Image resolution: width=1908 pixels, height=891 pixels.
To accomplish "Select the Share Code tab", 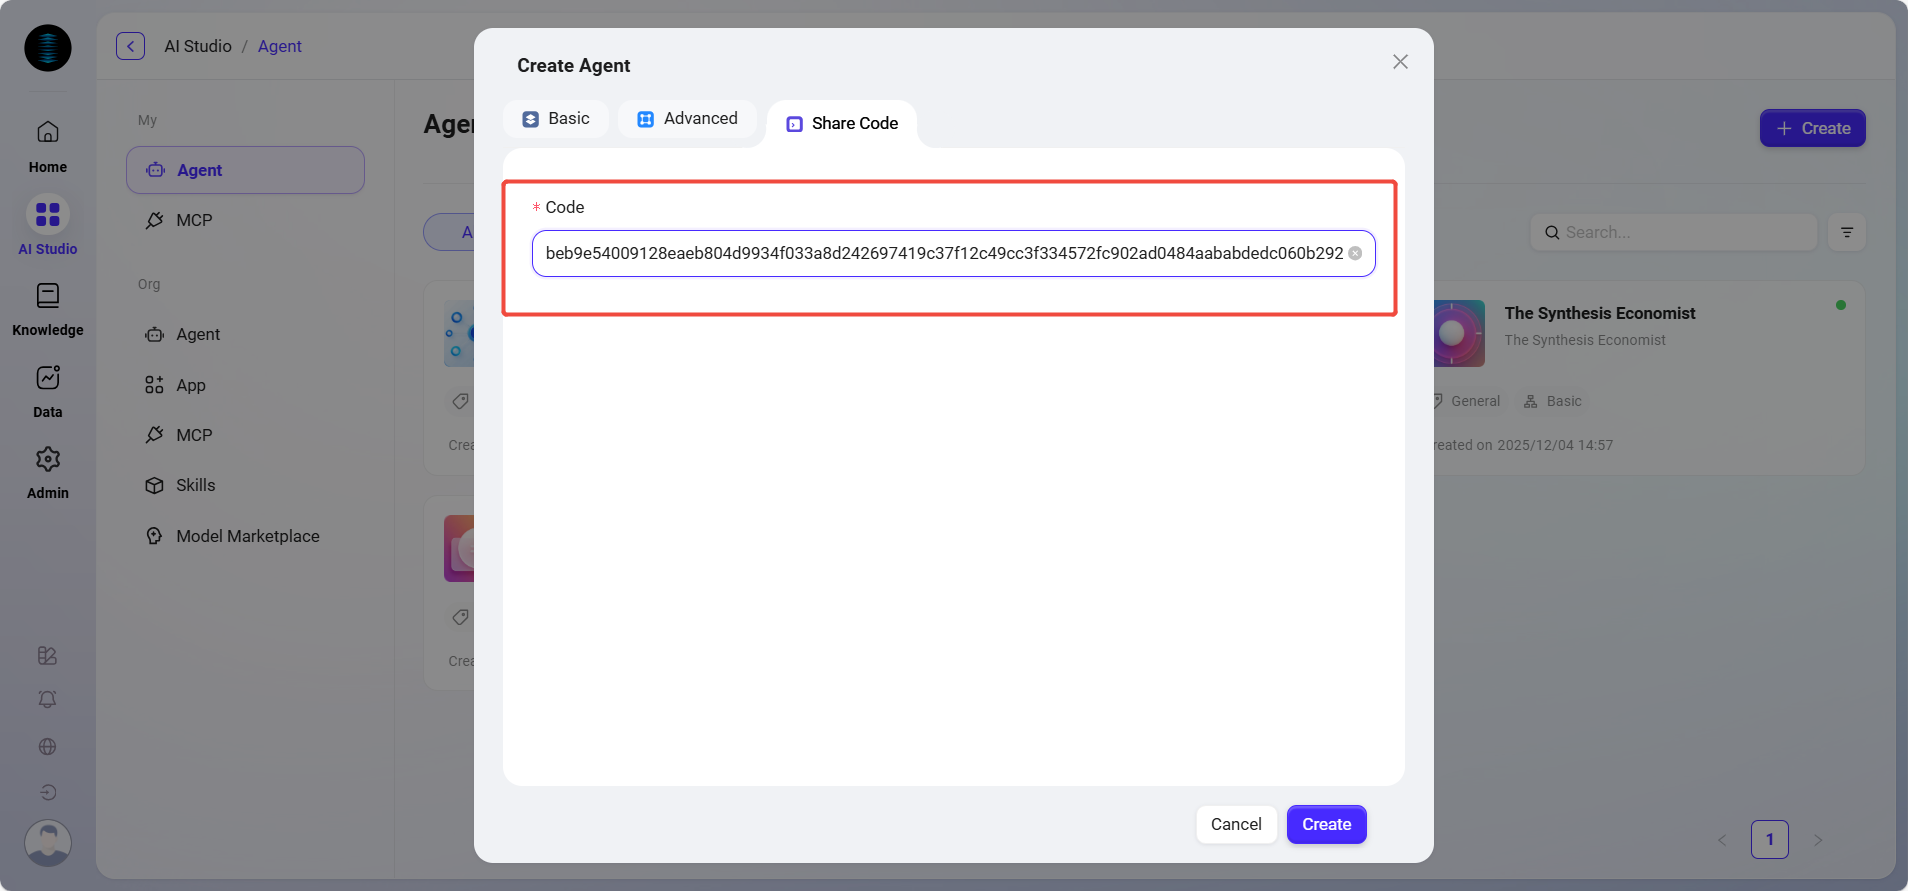I will [x=842, y=124].
